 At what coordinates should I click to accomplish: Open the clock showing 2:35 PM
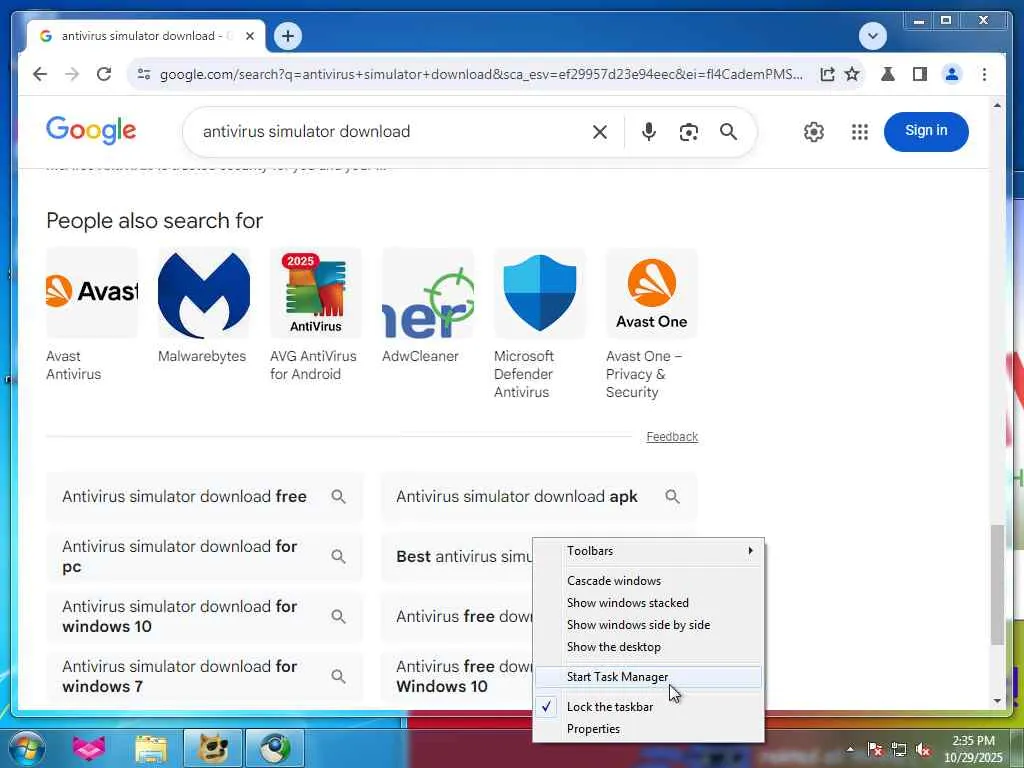coord(973,749)
